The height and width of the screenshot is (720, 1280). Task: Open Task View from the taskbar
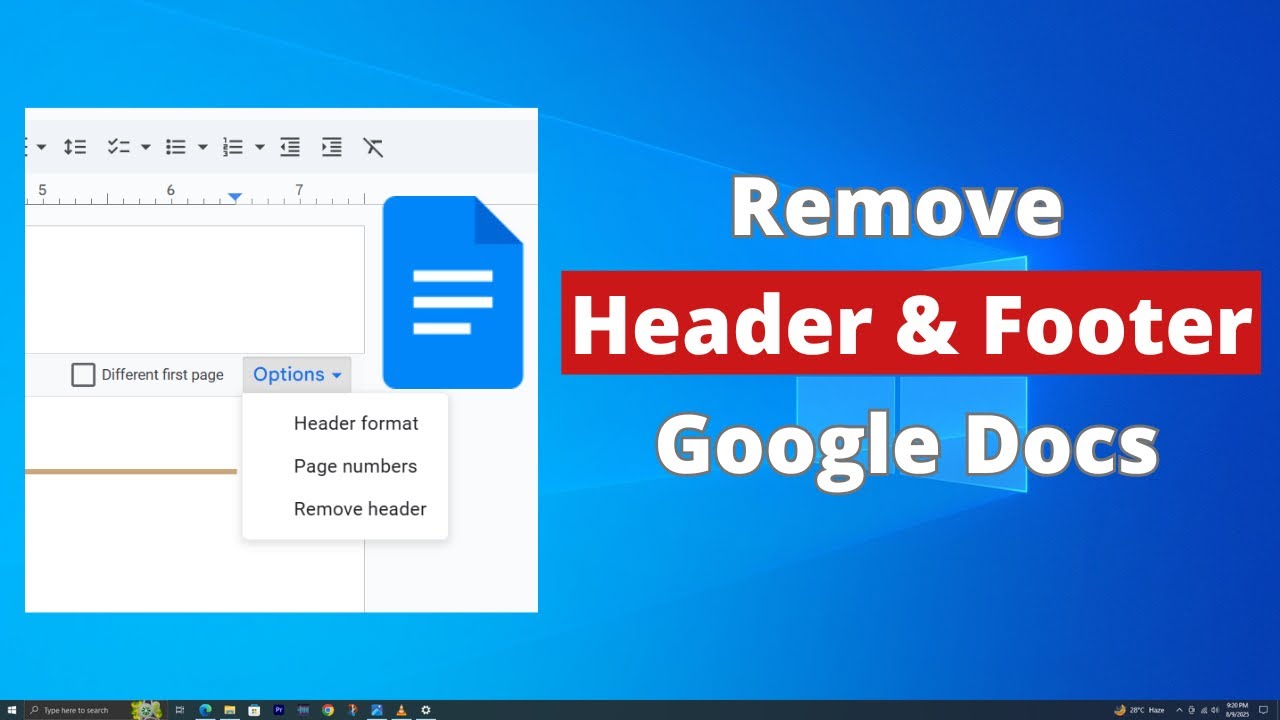tap(180, 710)
